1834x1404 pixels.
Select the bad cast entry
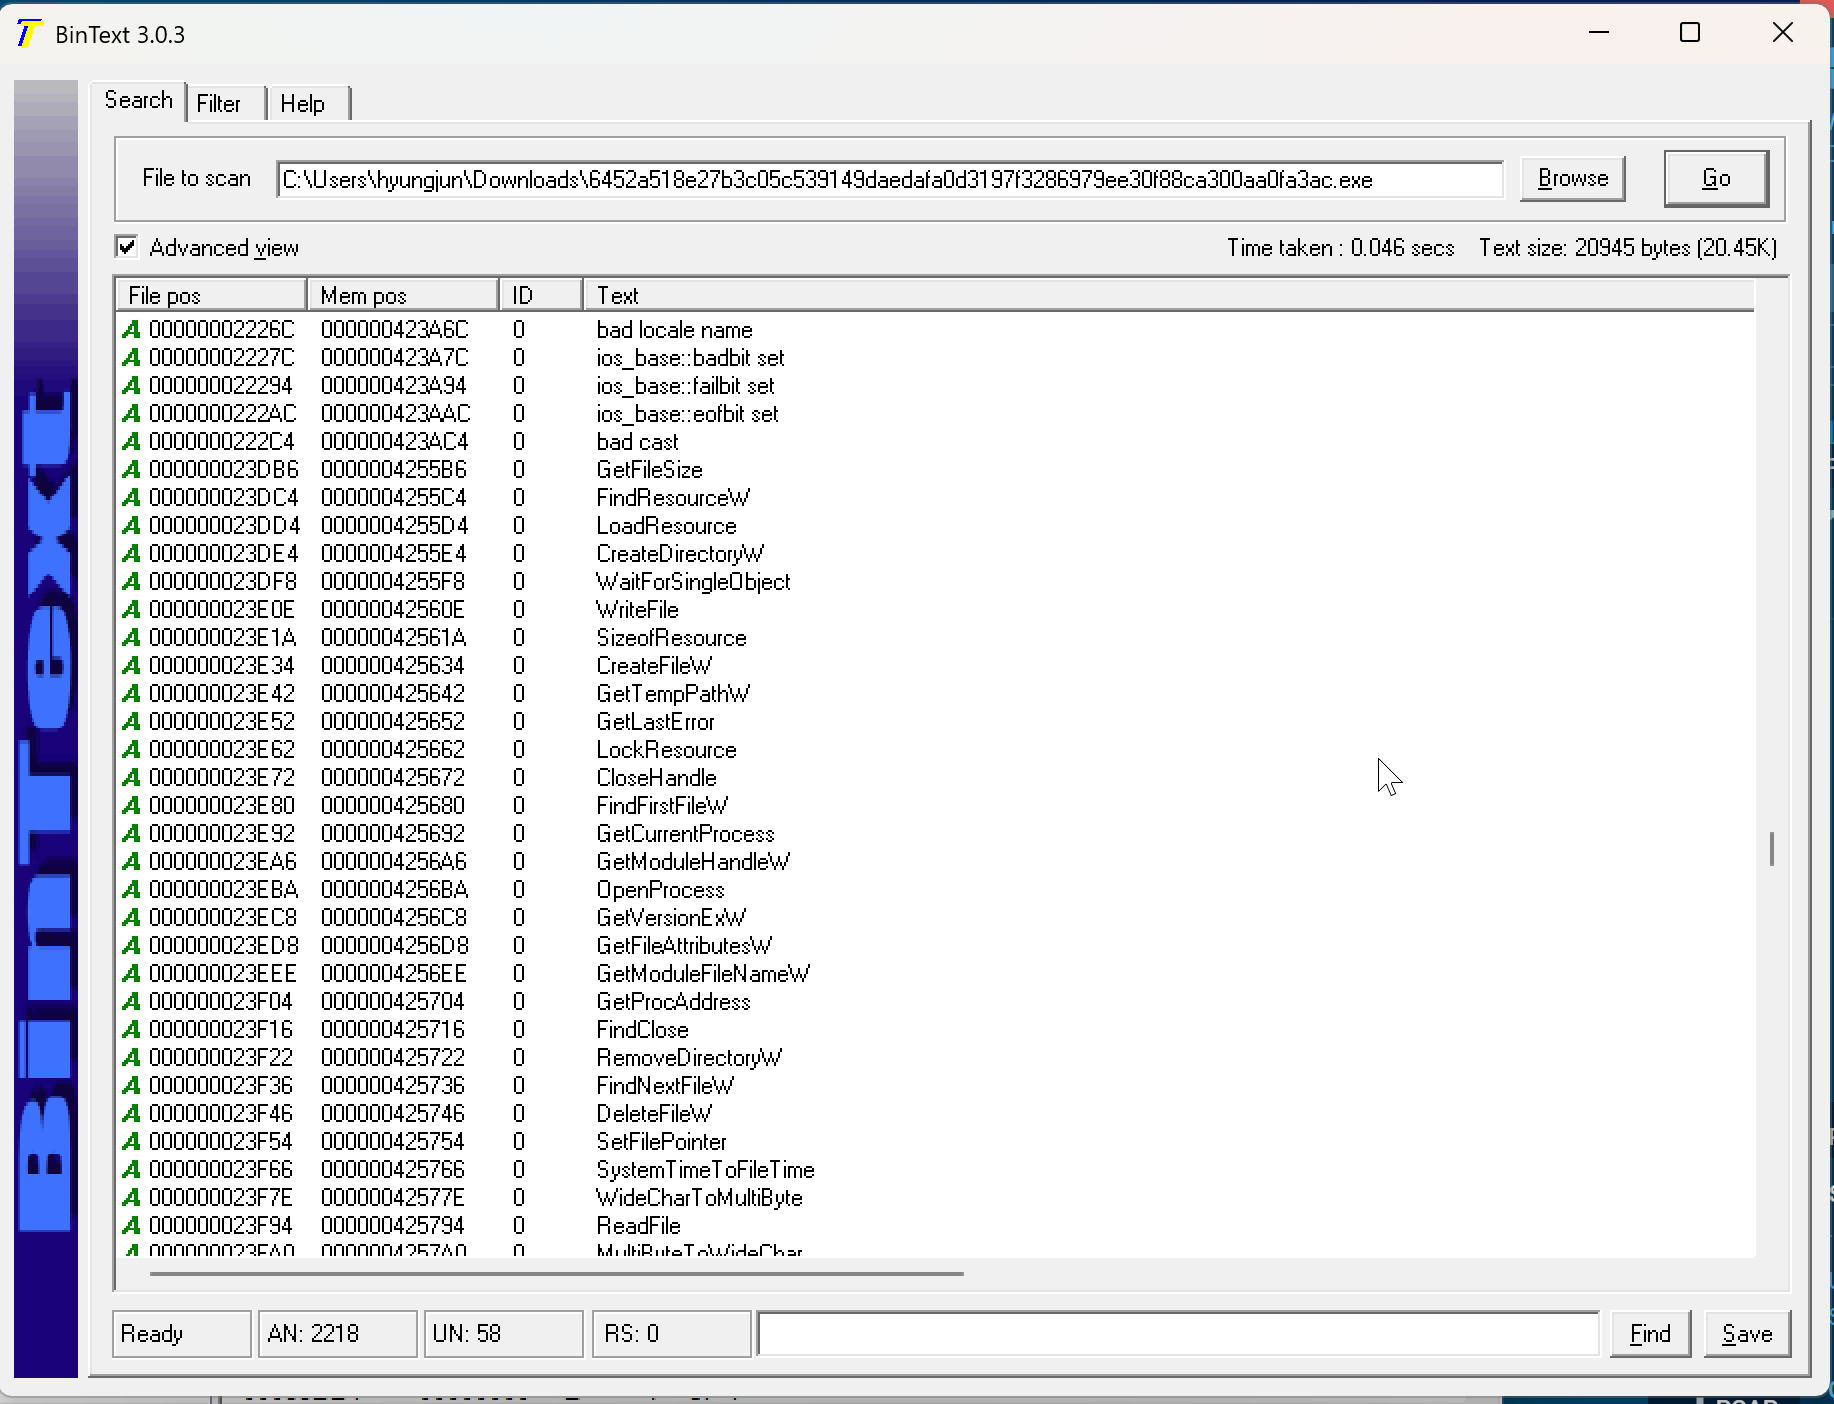click(x=637, y=442)
